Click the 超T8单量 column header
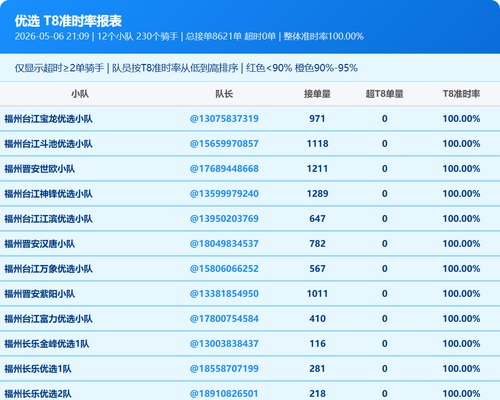This screenshot has width=500, height=400. 384,94
